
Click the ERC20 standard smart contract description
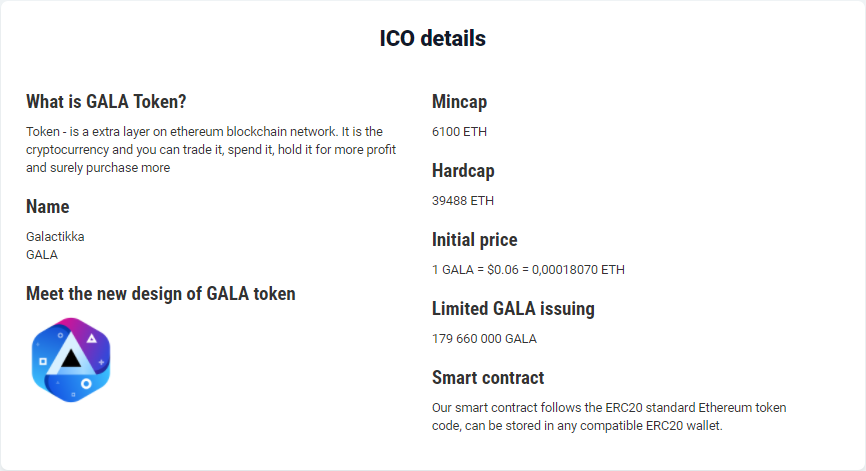(x=609, y=417)
